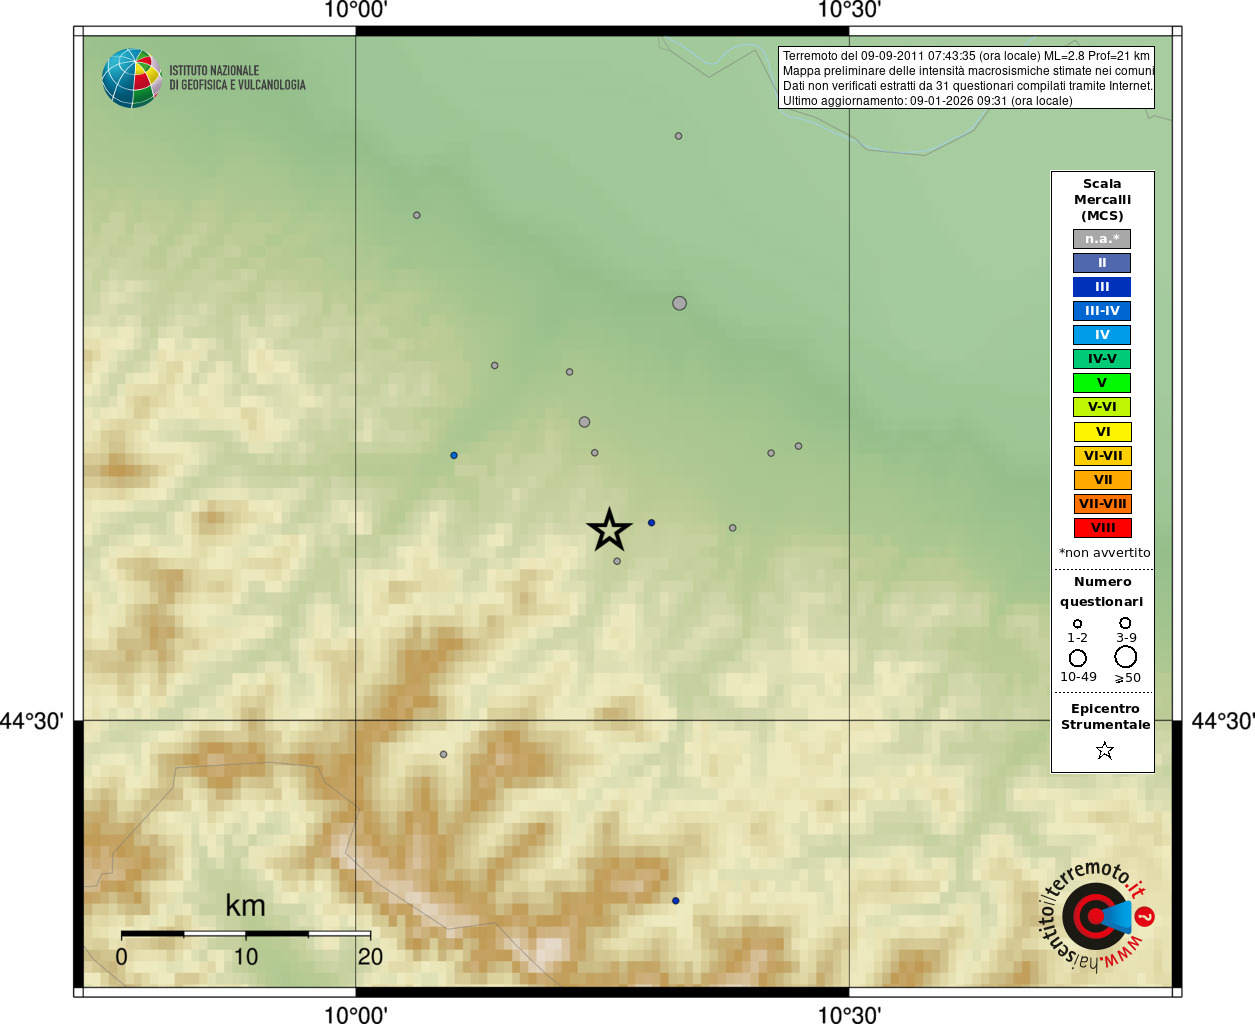Click the INGV globe logo

pos(131,78)
